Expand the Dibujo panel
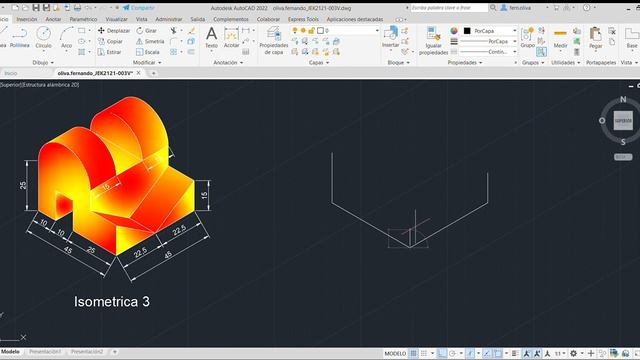 [x=43, y=62]
